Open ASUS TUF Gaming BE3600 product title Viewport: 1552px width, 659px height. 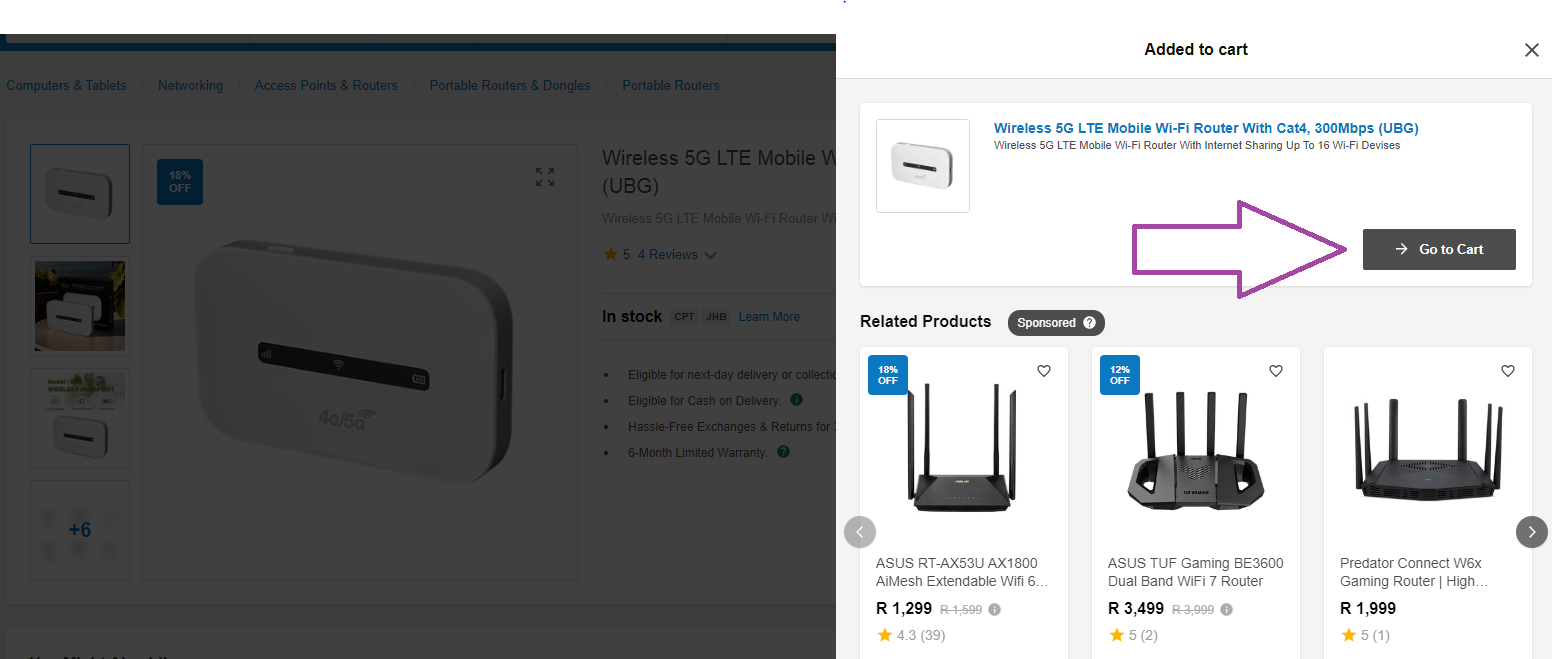point(1196,572)
